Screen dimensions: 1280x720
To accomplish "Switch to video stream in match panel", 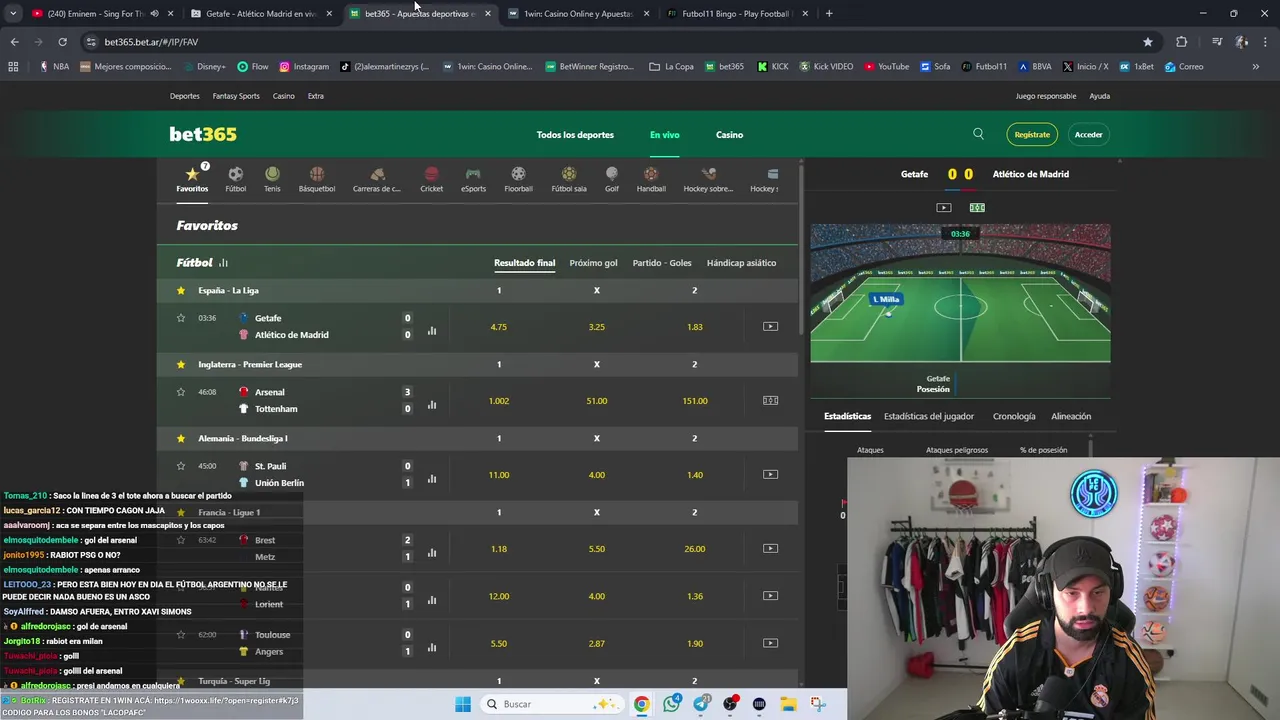I will 943,207.
